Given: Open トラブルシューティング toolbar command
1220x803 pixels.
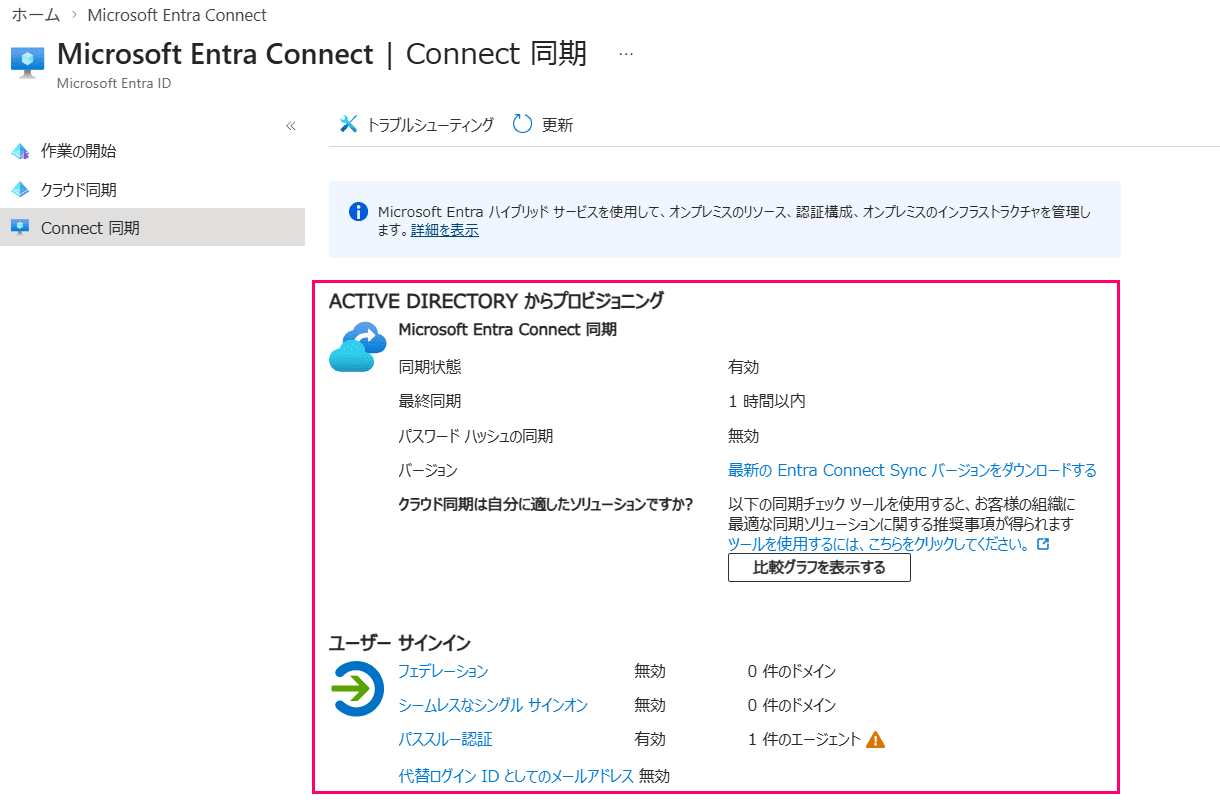Looking at the screenshot, I should (x=417, y=125).
